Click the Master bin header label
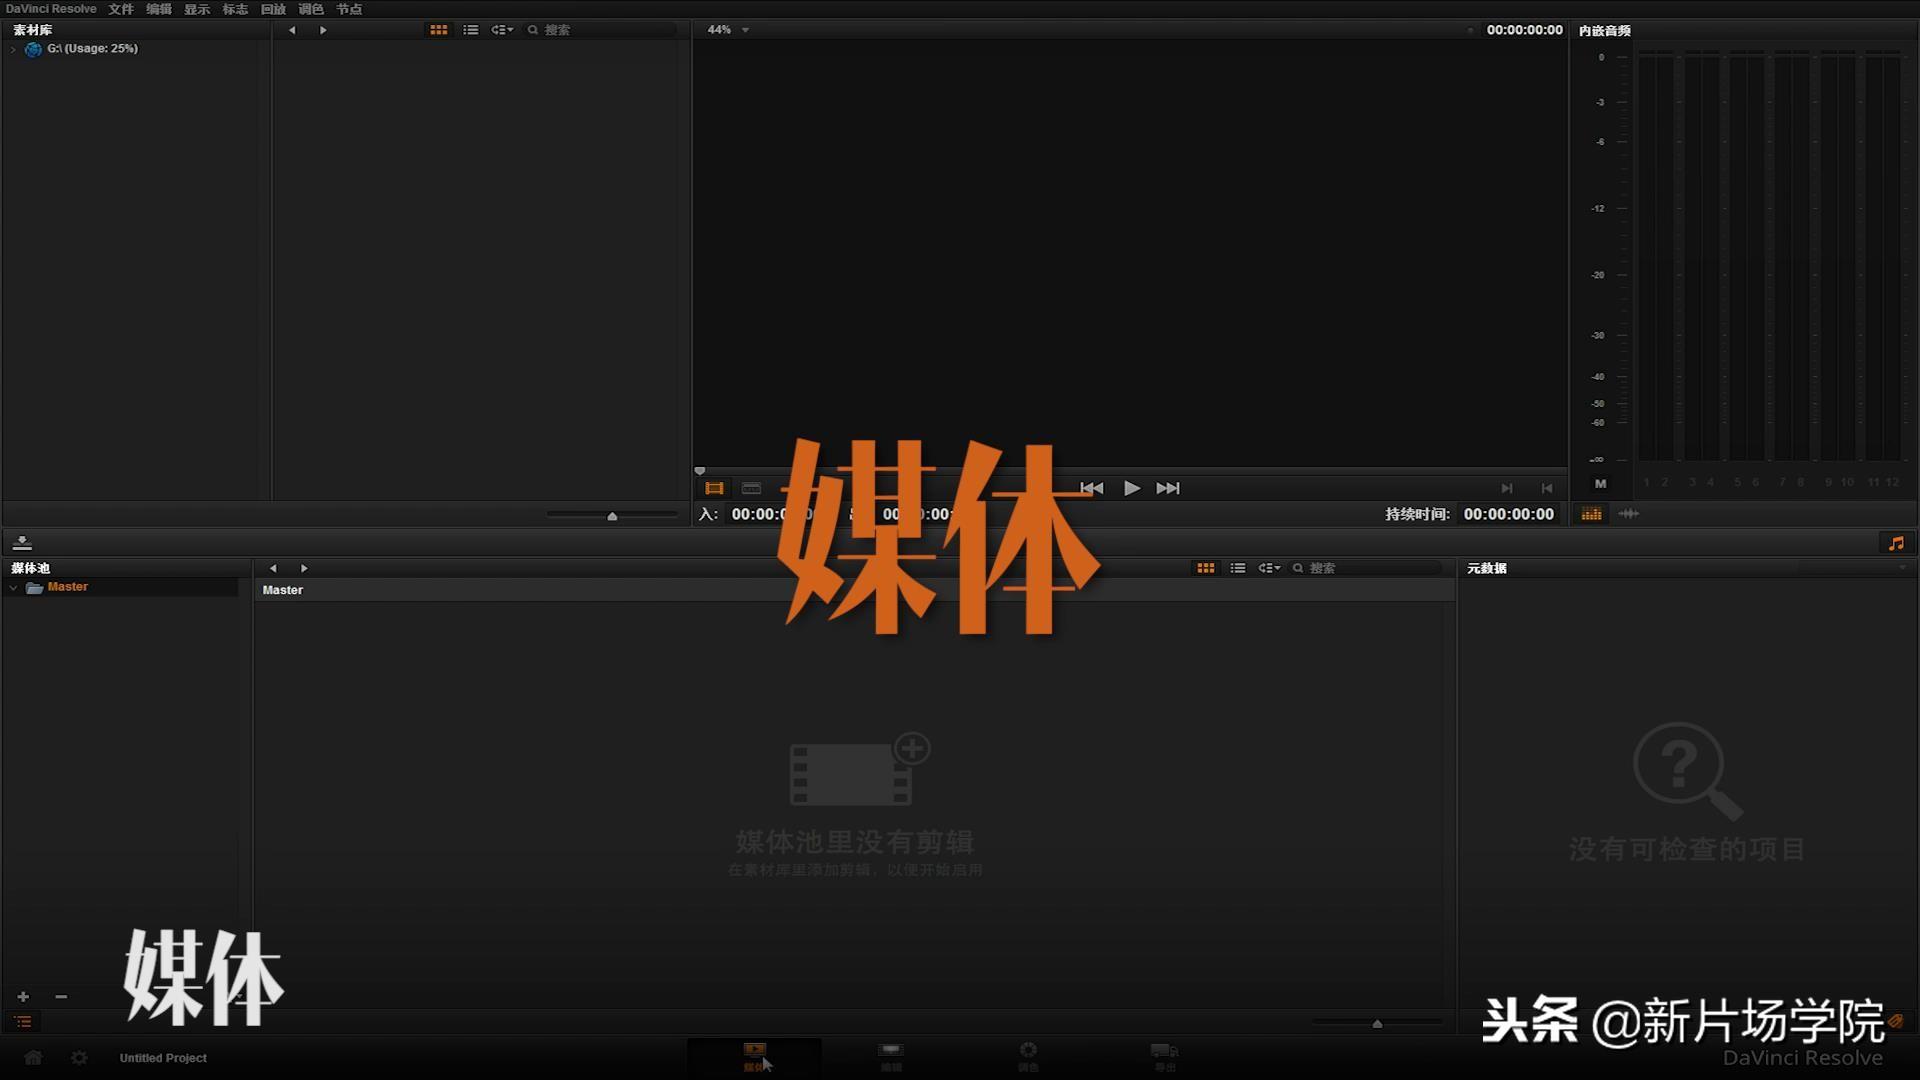 click(x=282, y=590)
